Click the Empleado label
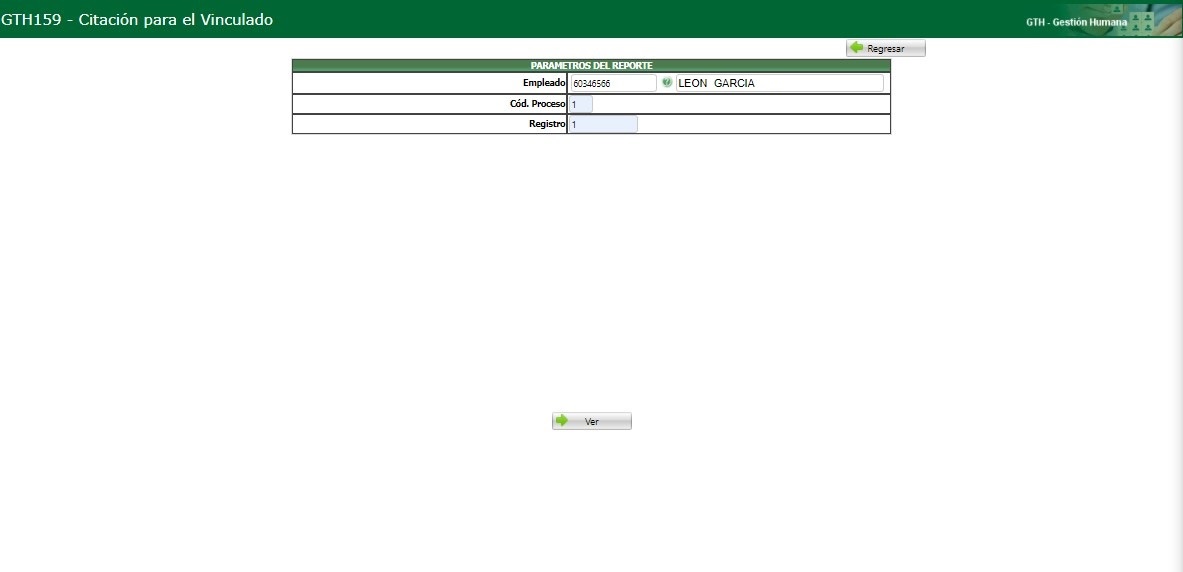The width and height of the screenshot is (1183, 572). pos(544,83)
